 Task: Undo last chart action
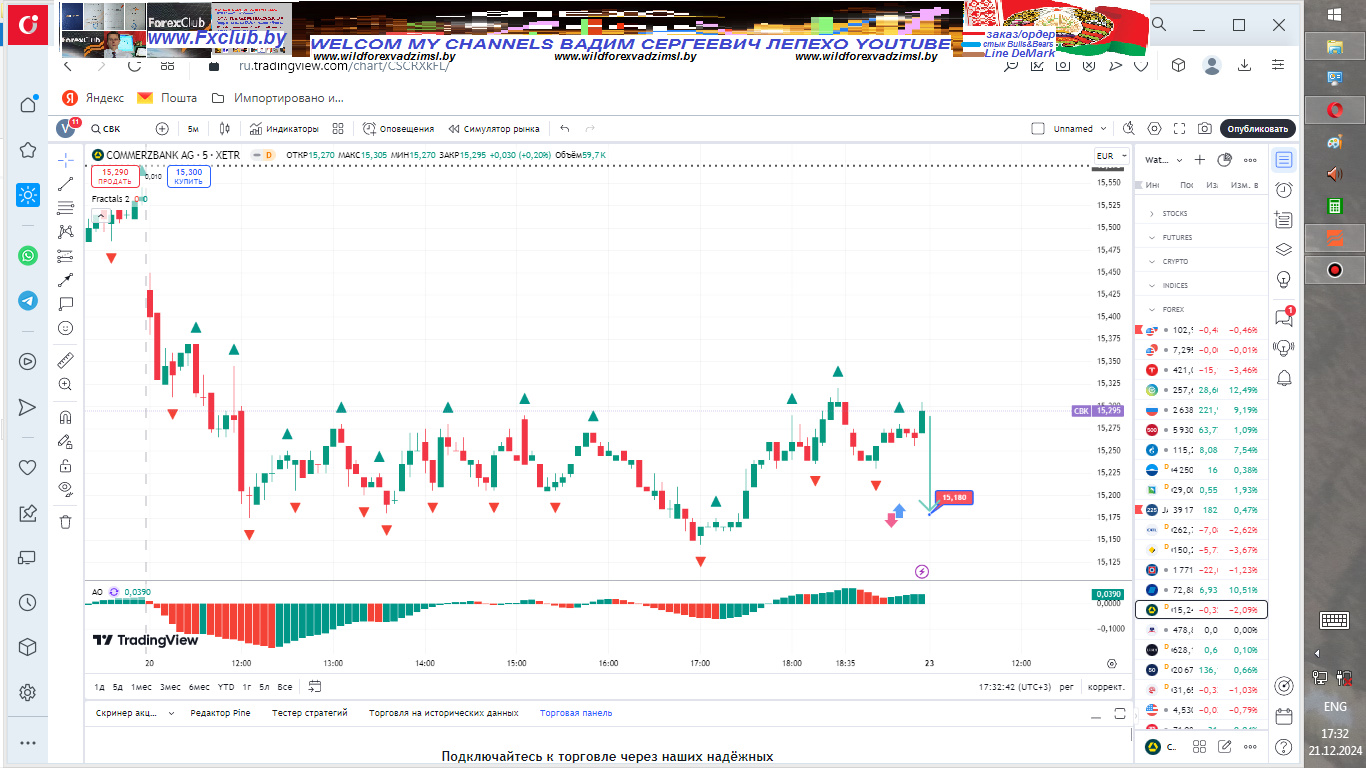[565, 128]
